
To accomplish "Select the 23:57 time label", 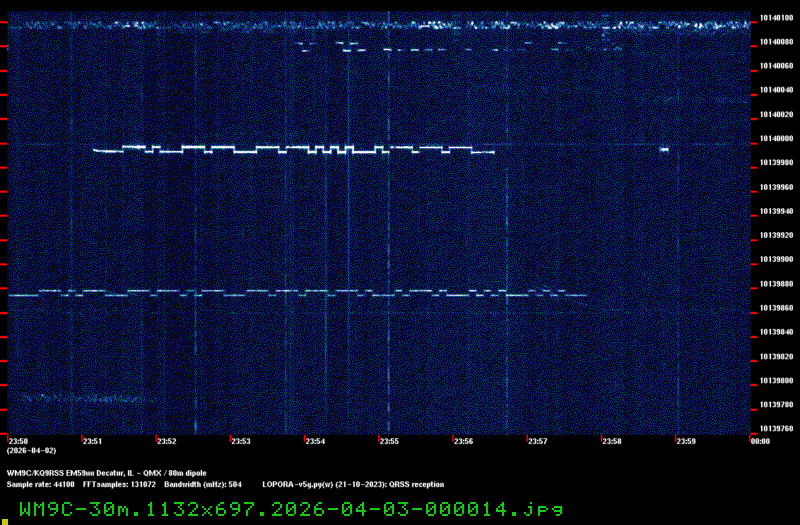I will tap(537, 441).
